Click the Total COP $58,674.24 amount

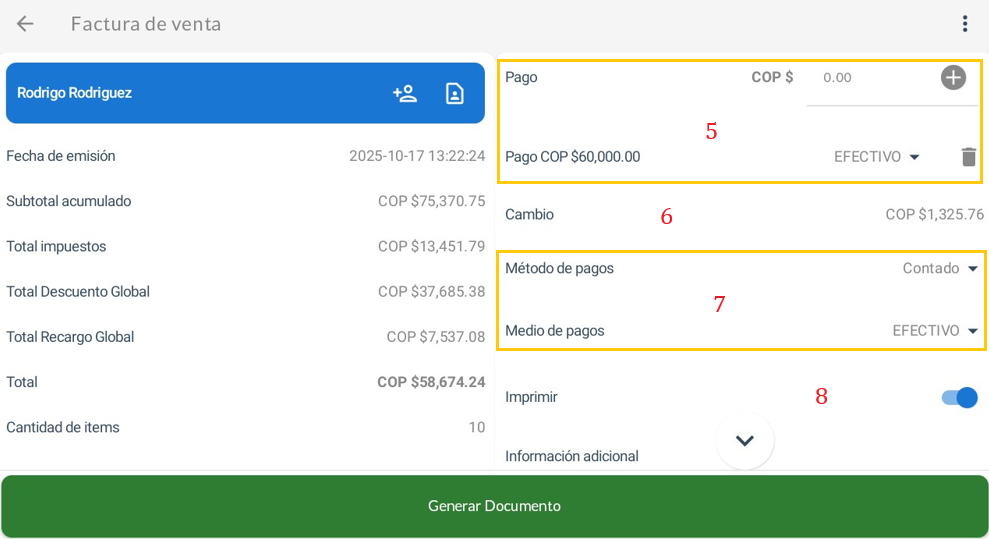[x=430, y=382]
